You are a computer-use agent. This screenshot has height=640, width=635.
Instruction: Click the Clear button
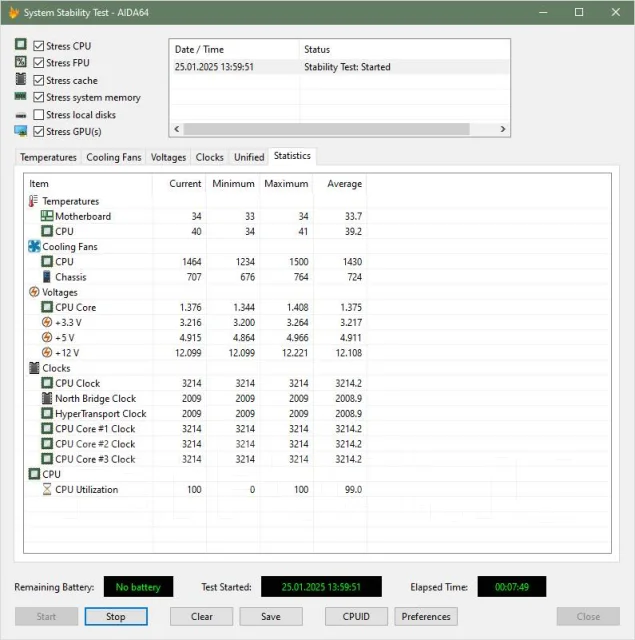coord(202,616)
